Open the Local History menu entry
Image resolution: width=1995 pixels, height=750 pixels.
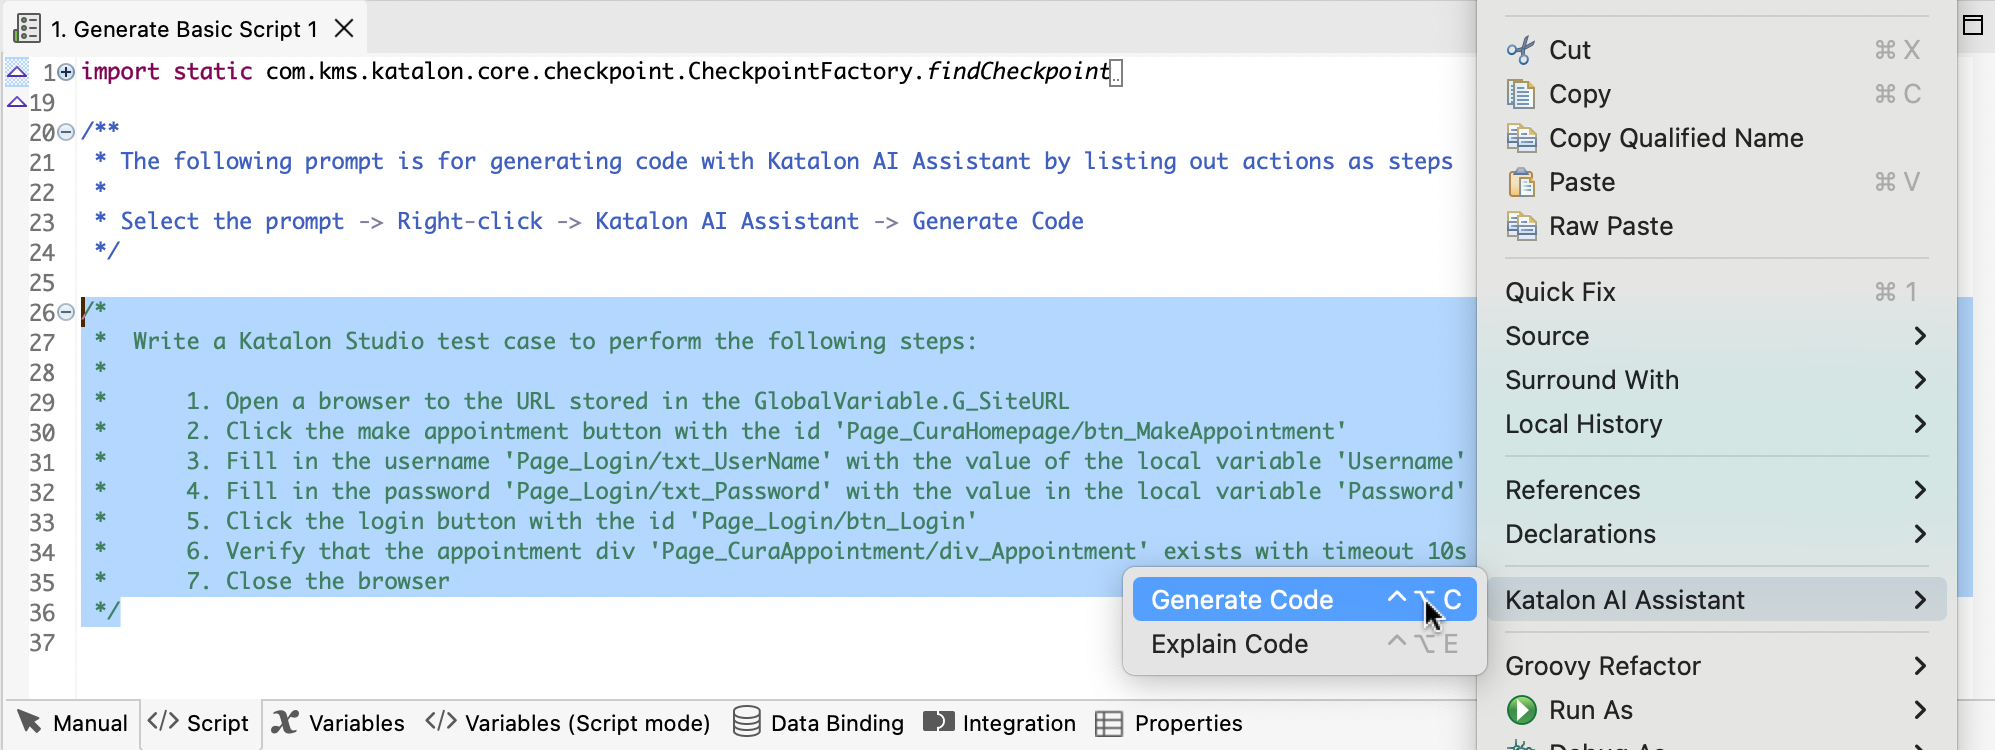(1716, 424)
